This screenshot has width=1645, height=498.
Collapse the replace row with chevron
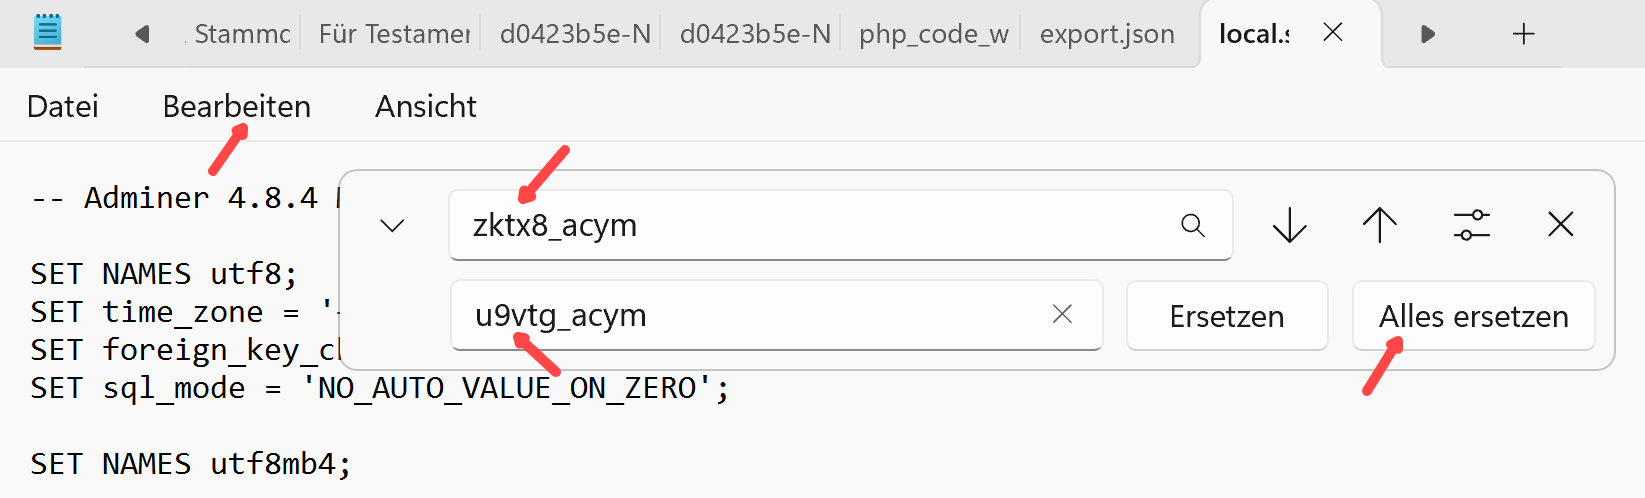point(392,225)
